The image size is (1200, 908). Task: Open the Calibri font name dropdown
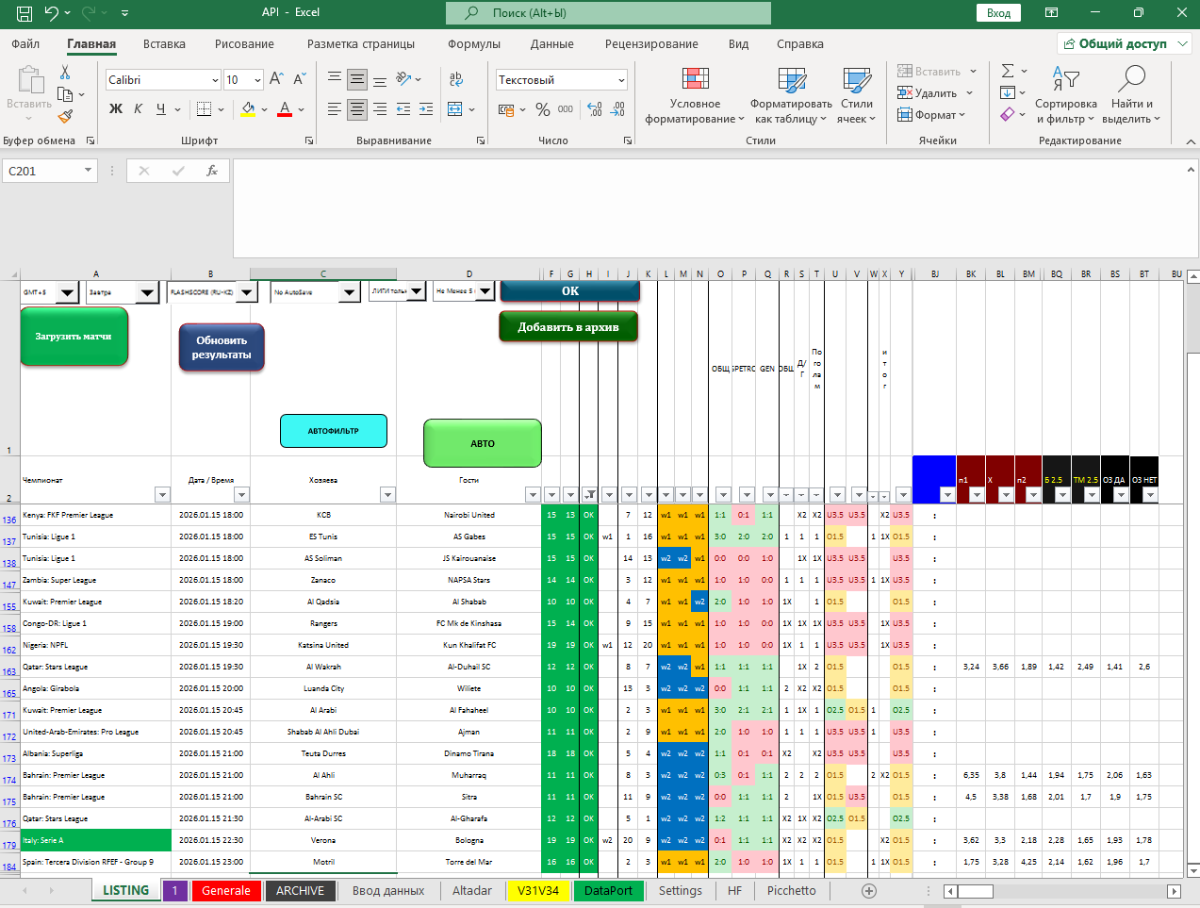(215, 80)
